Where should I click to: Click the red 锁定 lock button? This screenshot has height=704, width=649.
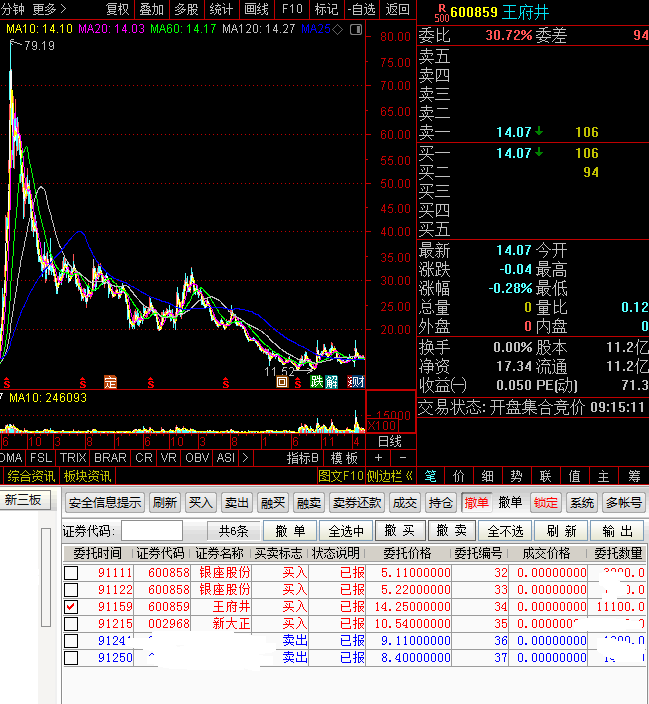(x=546, y=502)
